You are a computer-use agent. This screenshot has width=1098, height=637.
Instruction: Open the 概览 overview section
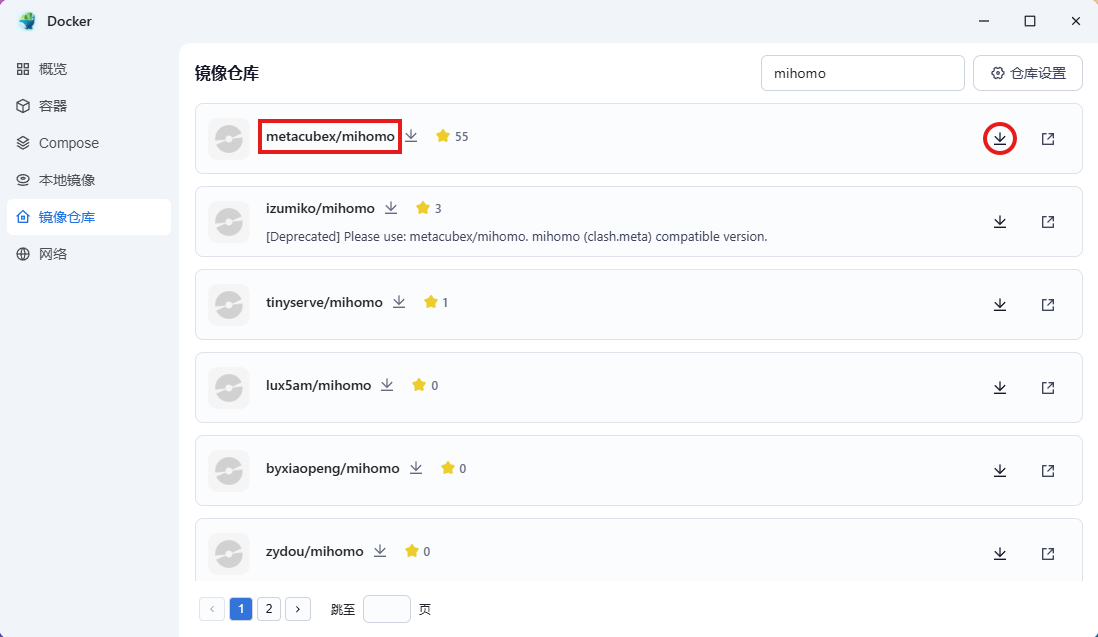[89, 69]
